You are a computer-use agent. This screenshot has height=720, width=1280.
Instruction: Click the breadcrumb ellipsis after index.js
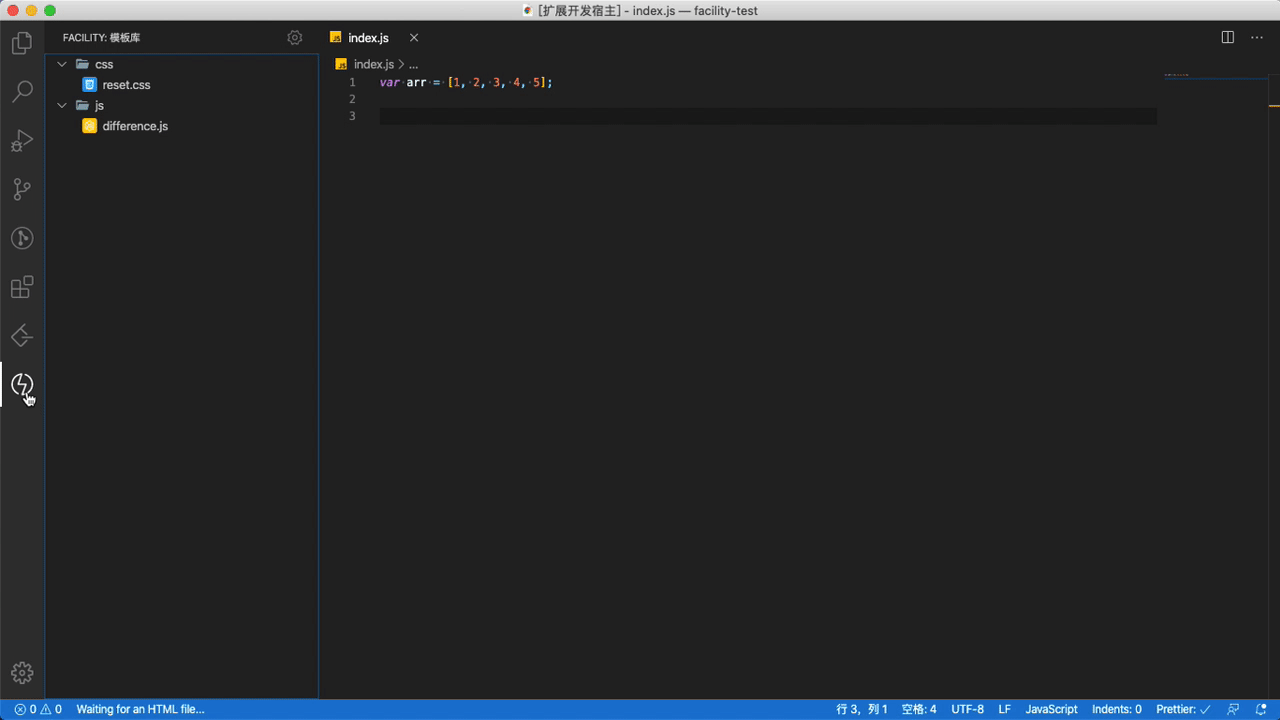[413, 64]
